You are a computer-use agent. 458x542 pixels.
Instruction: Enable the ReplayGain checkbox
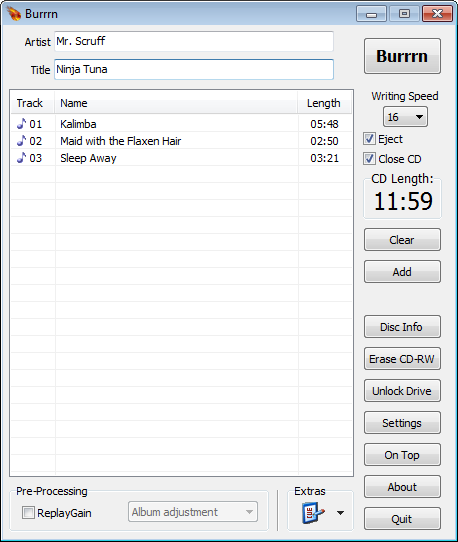tap(28, 513)
